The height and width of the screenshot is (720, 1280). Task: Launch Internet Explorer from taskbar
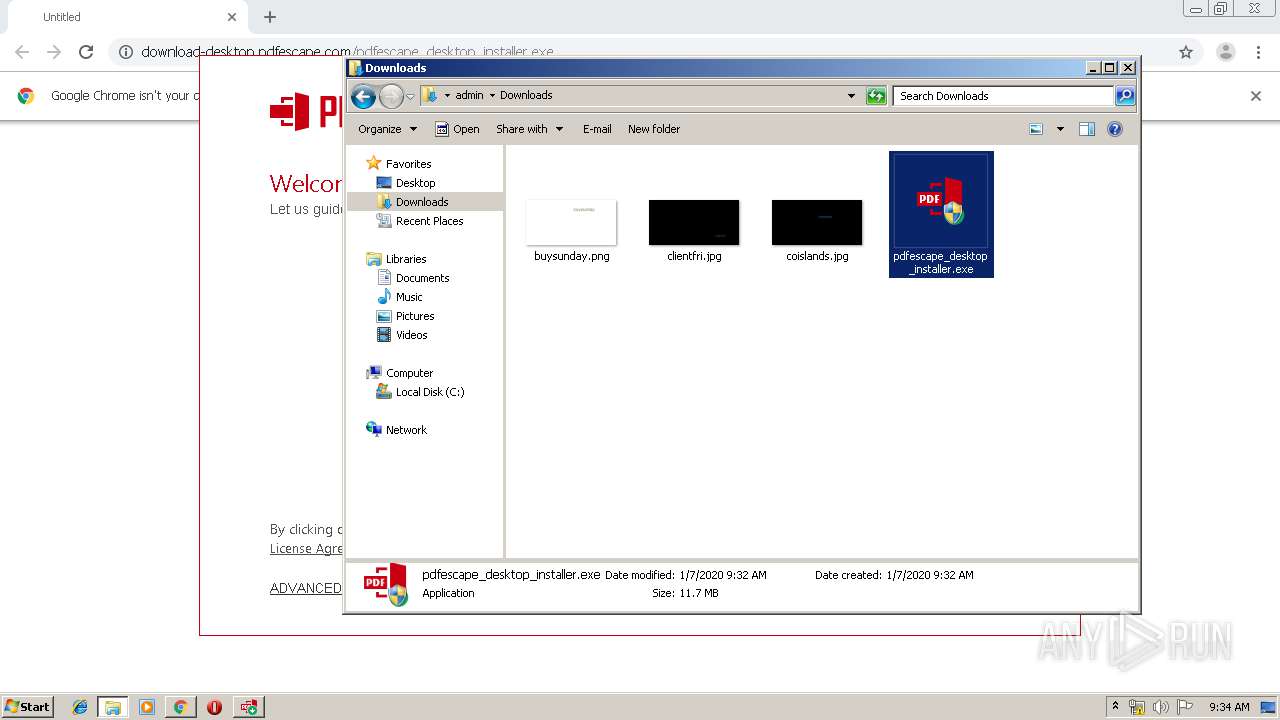(x=80, y=707)
